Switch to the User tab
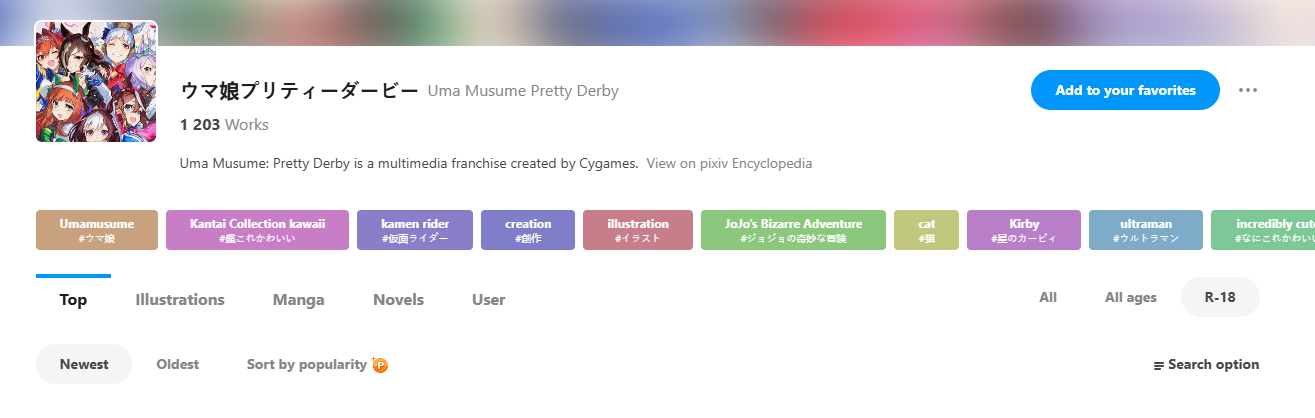This screenshot has height=418, width=1315. 489,300
